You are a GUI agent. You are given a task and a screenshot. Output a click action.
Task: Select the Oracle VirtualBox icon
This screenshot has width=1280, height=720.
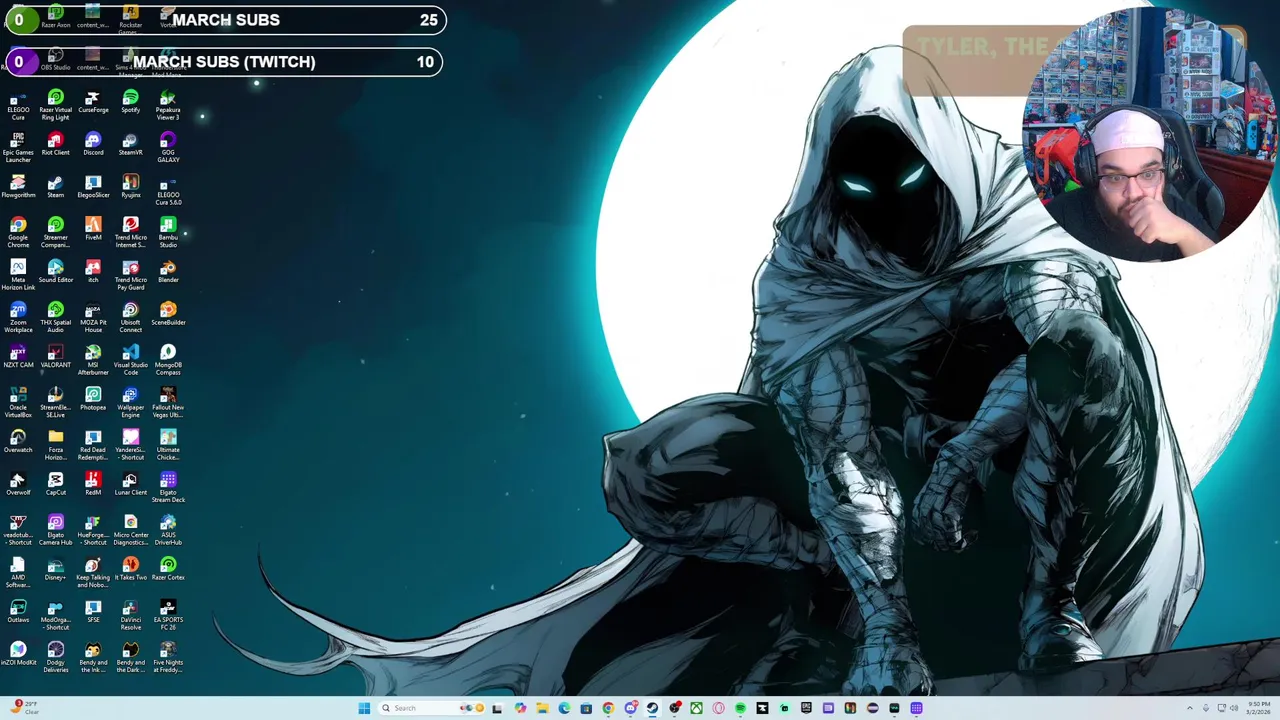[18, 403]
